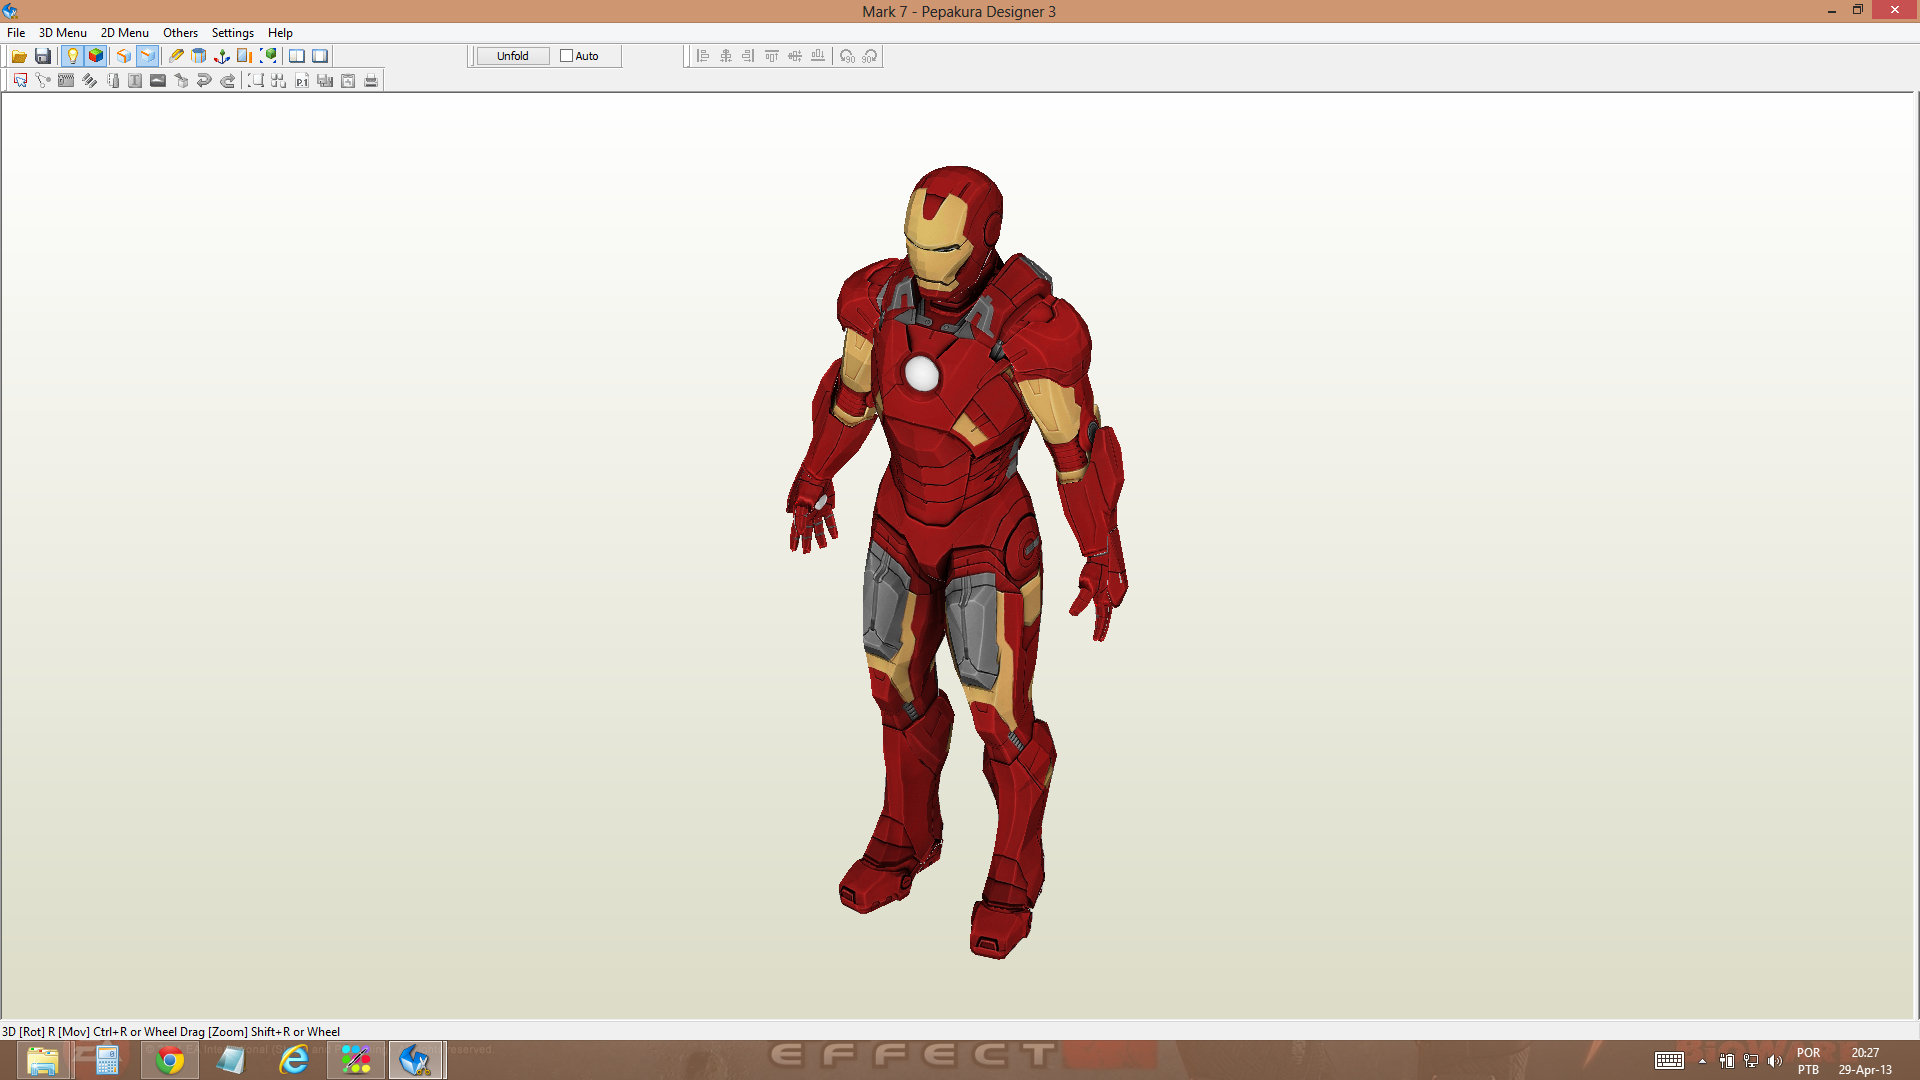Click the Save floppy disk icon

point(43,56)
